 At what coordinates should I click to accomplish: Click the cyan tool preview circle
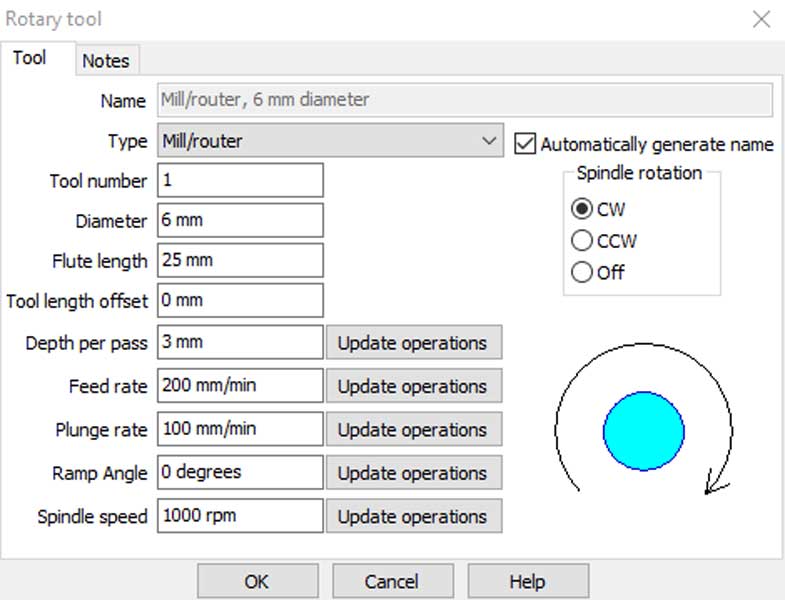click(644, 431)
